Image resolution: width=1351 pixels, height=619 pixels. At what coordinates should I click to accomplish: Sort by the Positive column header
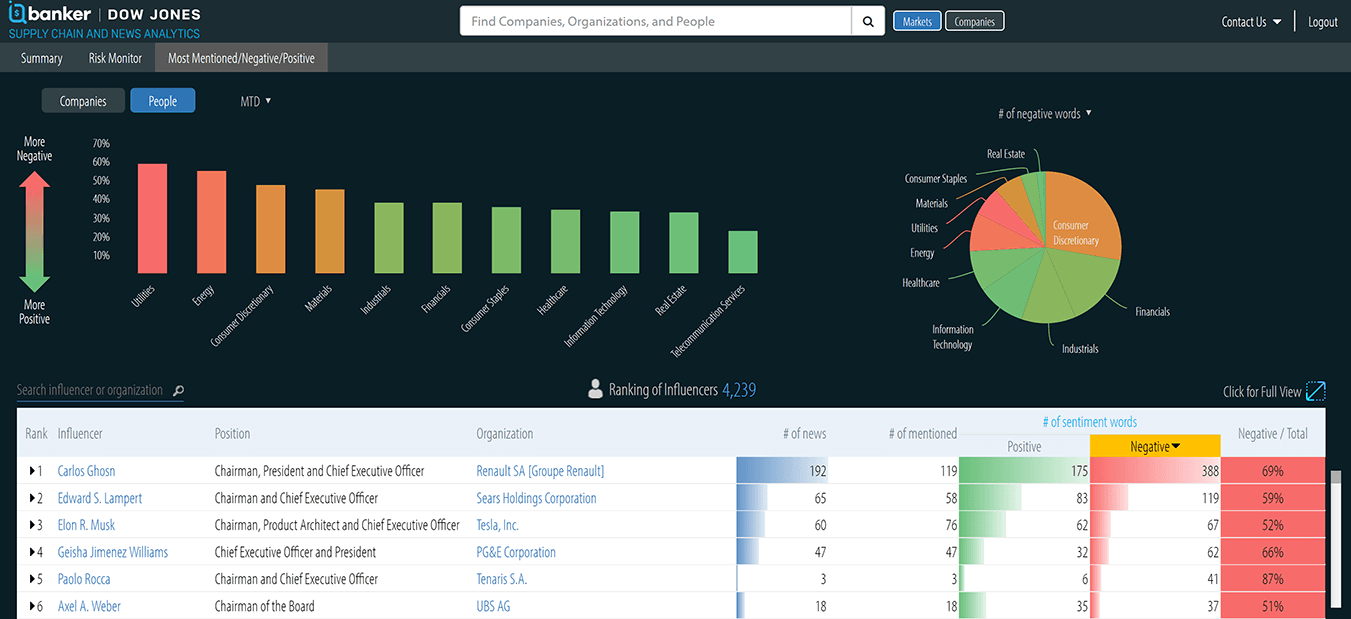pyautogui.click(x=1024, y=447)
